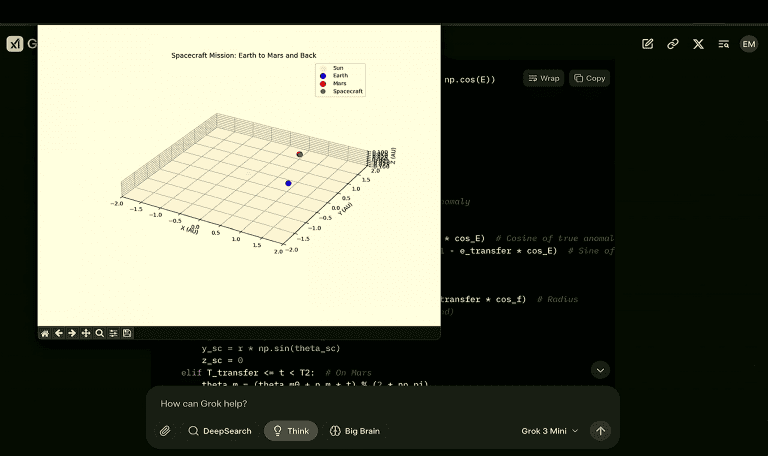Click the Home reset-view icon in plot toolbar

(x=45, y=333)
